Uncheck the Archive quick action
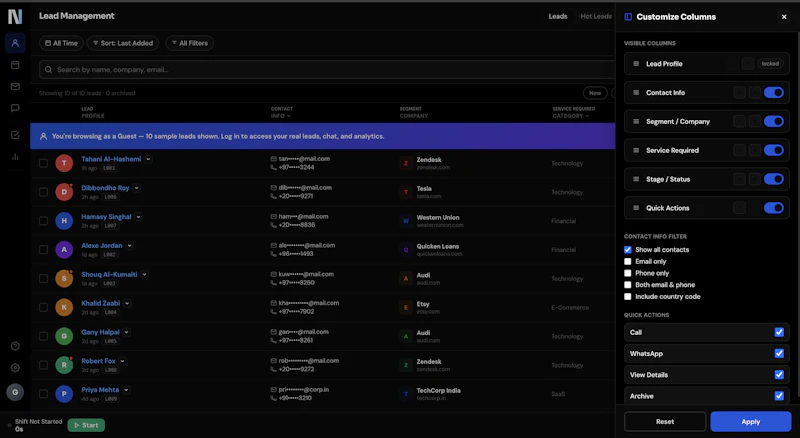800x438 pixels. (779, 396)
